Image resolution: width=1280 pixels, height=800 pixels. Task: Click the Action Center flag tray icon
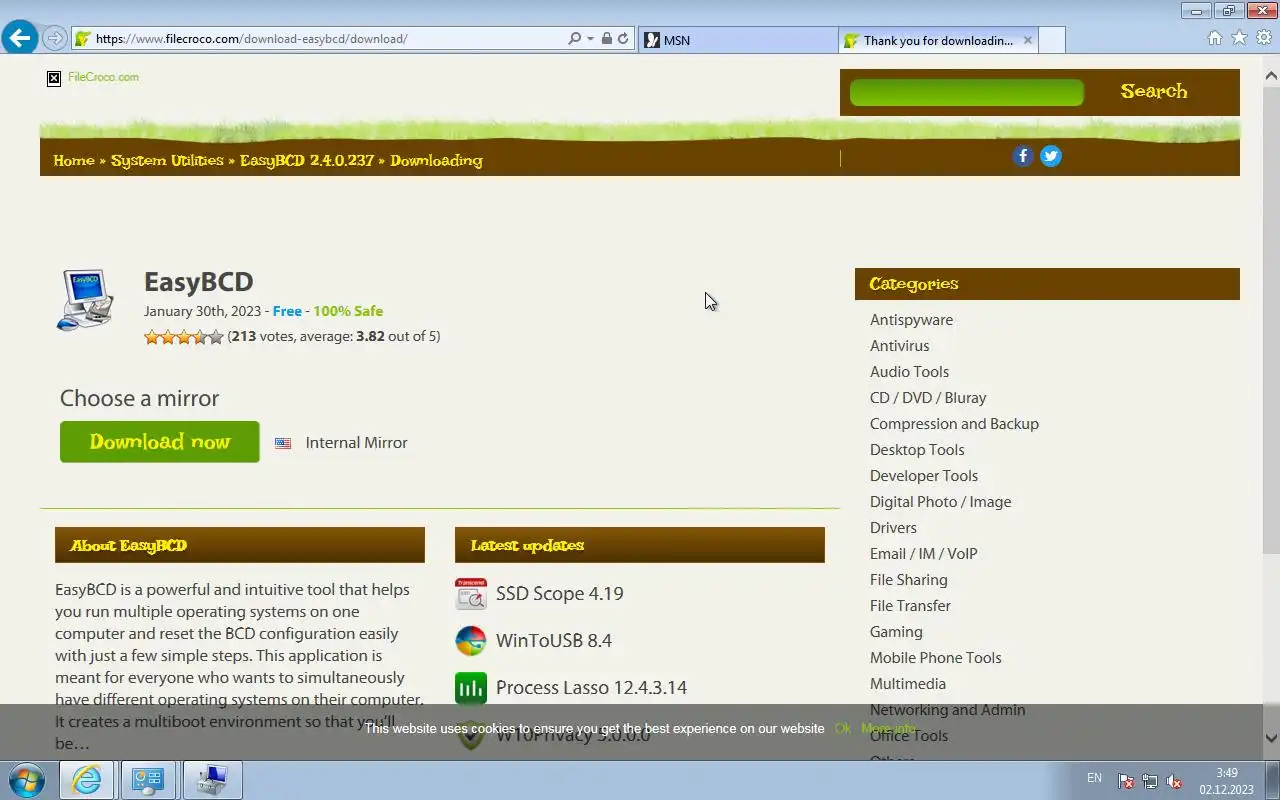pos(1126,781)
